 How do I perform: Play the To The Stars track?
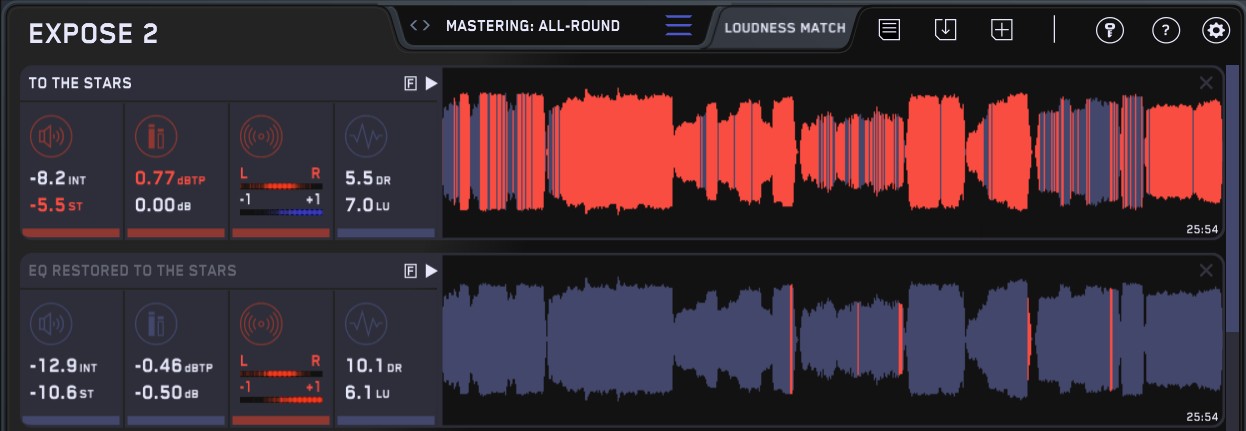[431, 84]
